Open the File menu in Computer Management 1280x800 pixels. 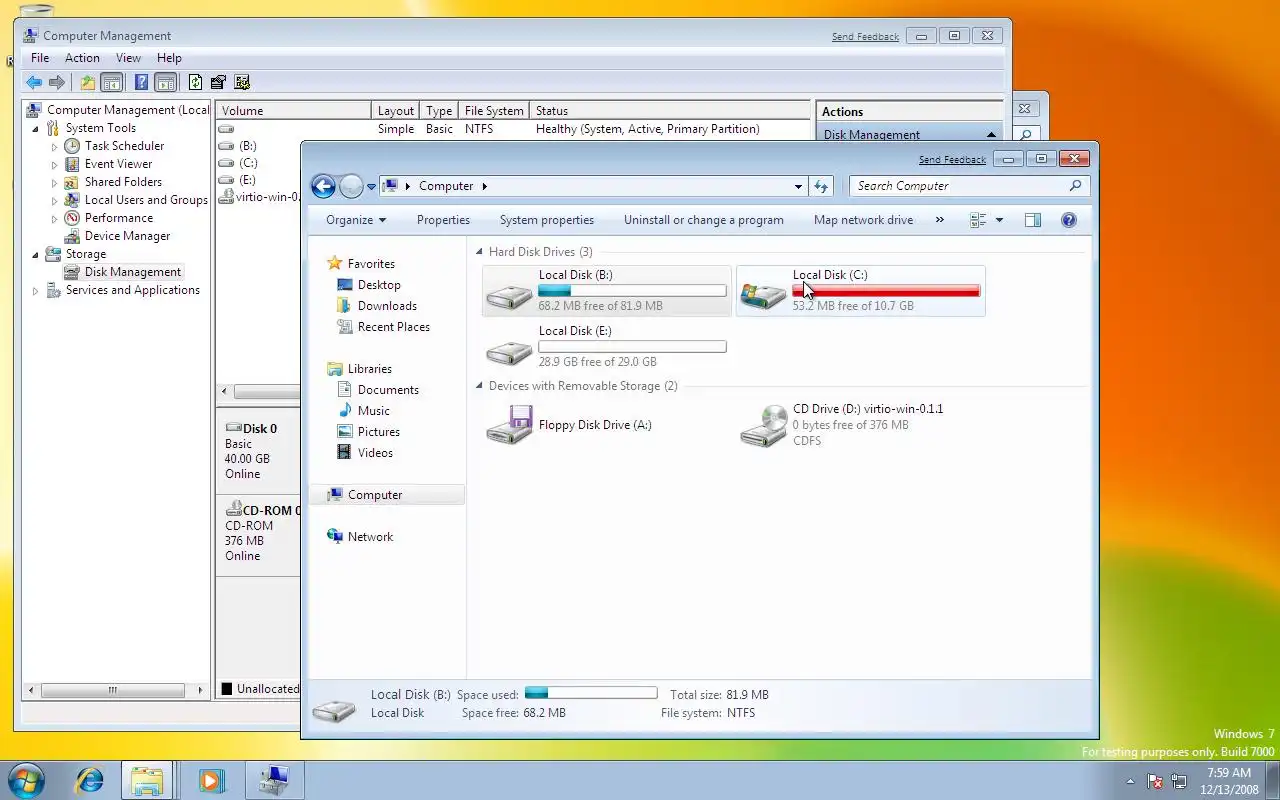(x=40, y=58)
